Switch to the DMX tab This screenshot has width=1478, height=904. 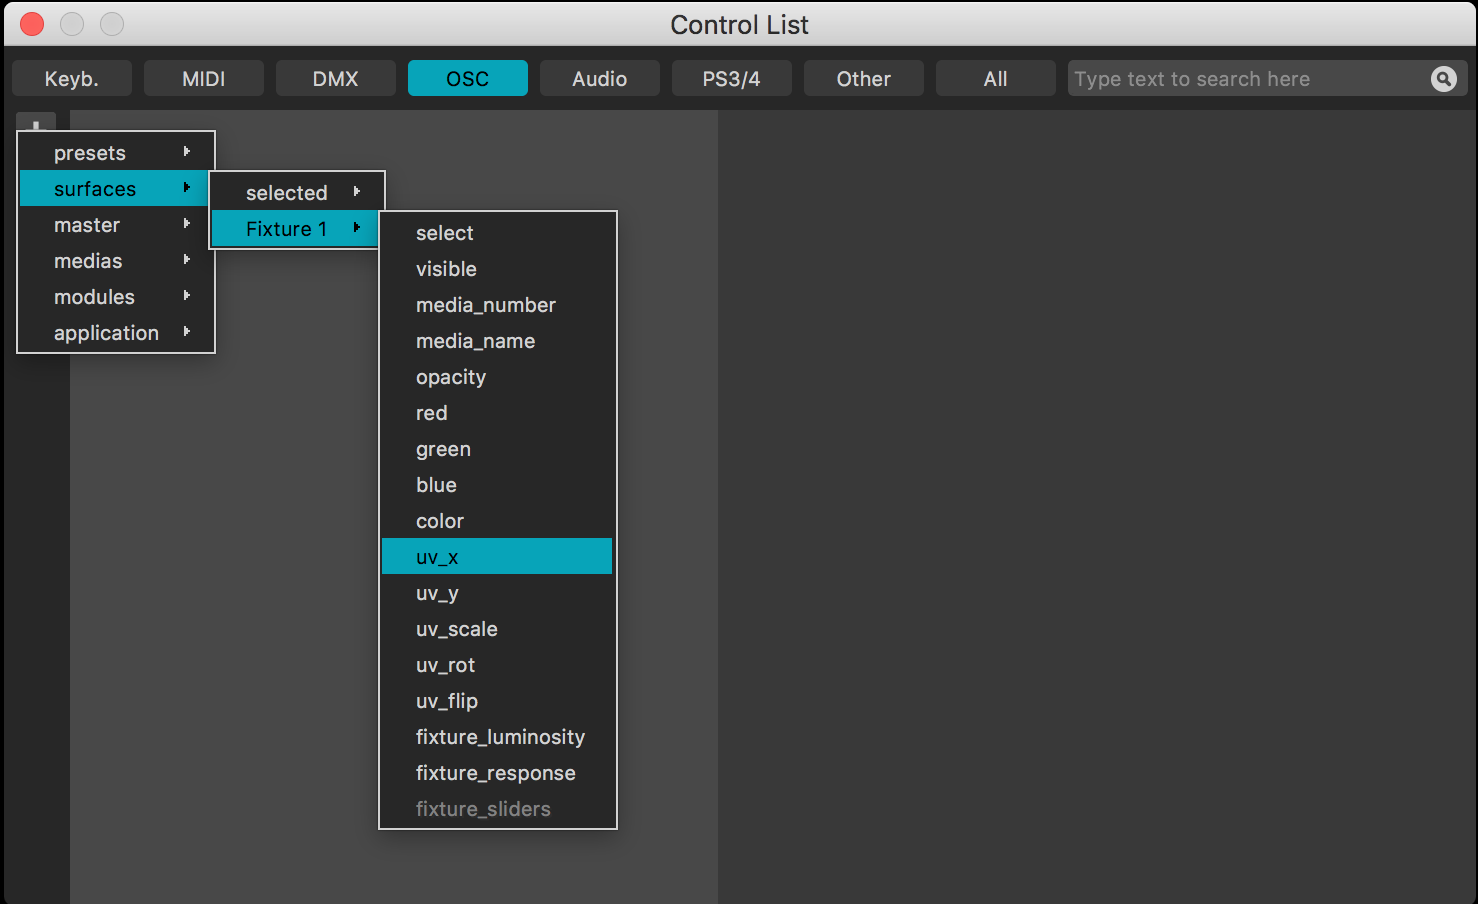coord(335,79)
